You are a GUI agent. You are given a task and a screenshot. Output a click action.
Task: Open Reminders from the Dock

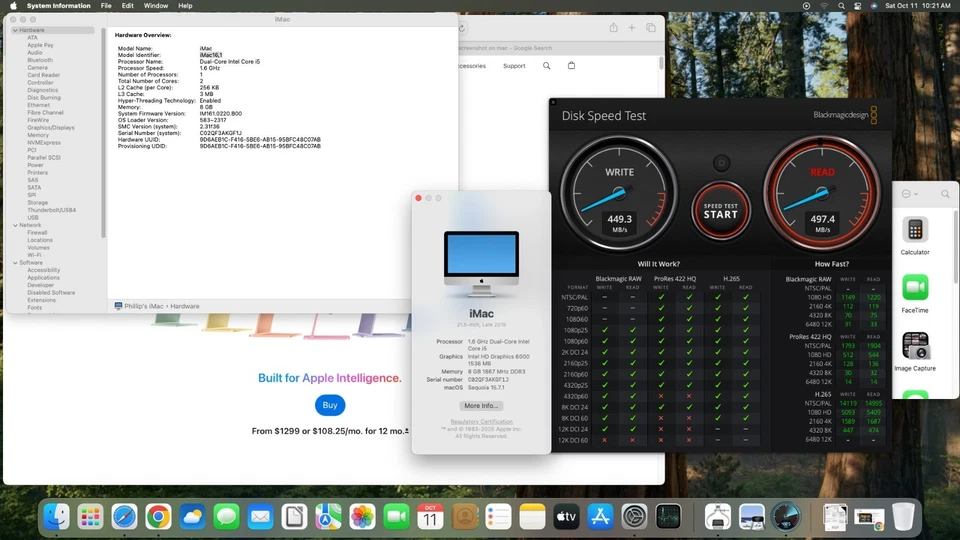(498, 517)
